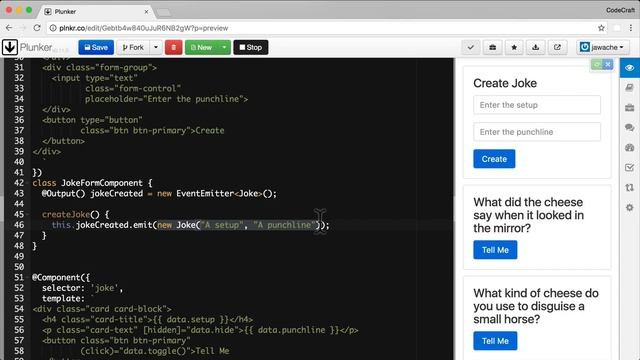
Task: Click the 'btn btn-primary">Create' code line
Action: pos(152,131)
